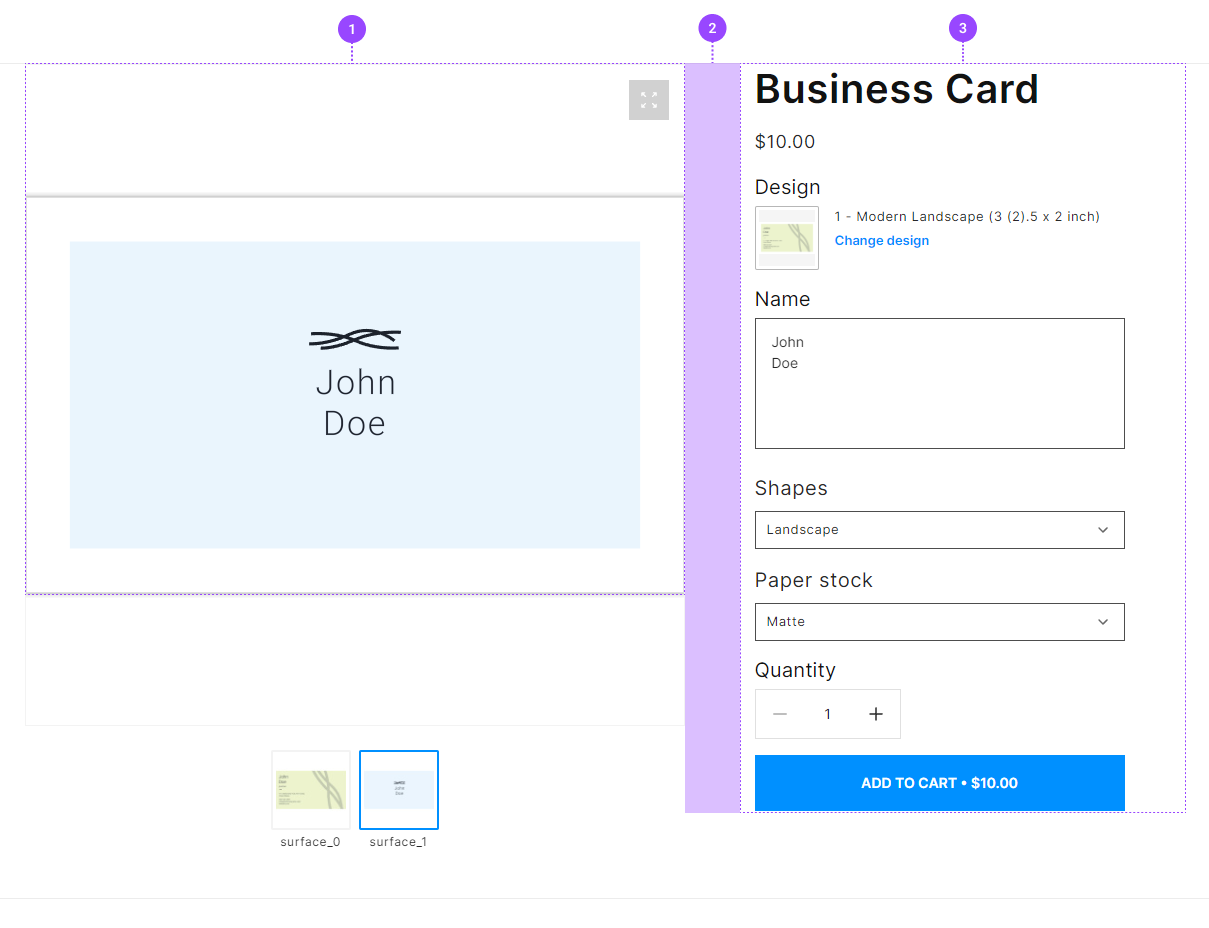Image resolution: width=1209 pixels, height=928 pixels.
Task: Click the Paper stock label
Action: (814, 581)
